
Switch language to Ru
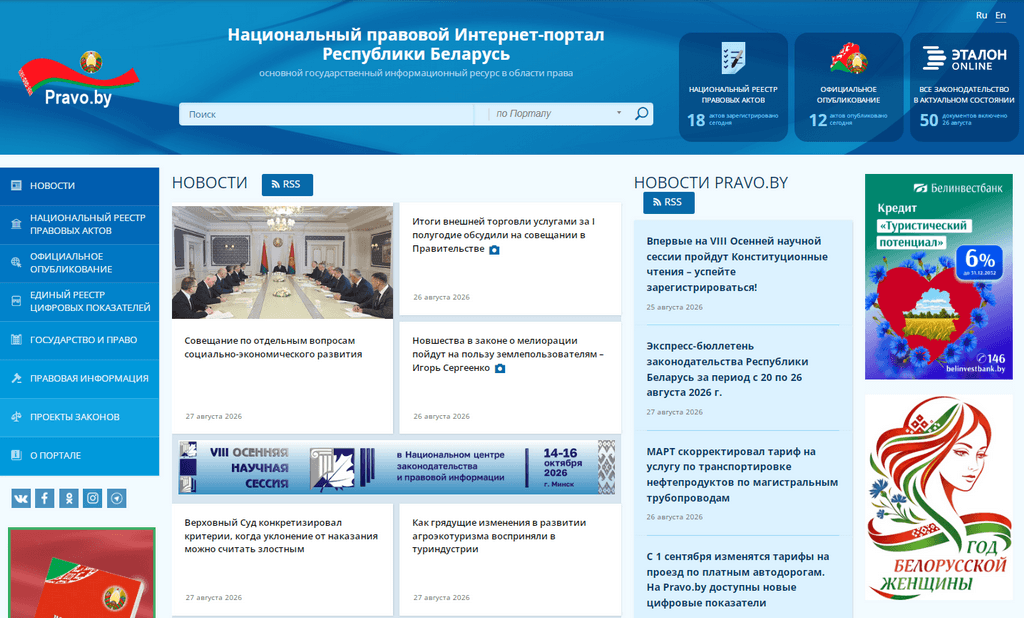[x=982, y=15]
